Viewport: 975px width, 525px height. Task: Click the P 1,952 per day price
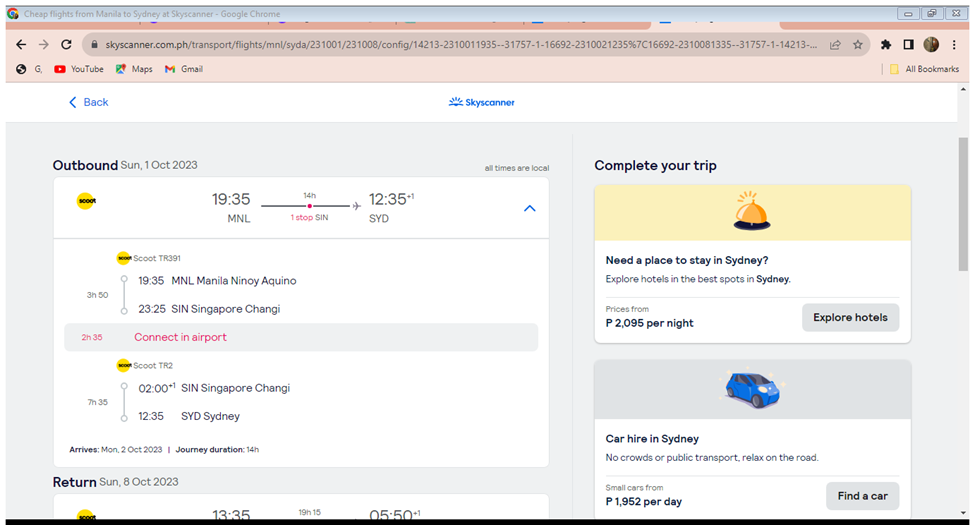[644, 502]
